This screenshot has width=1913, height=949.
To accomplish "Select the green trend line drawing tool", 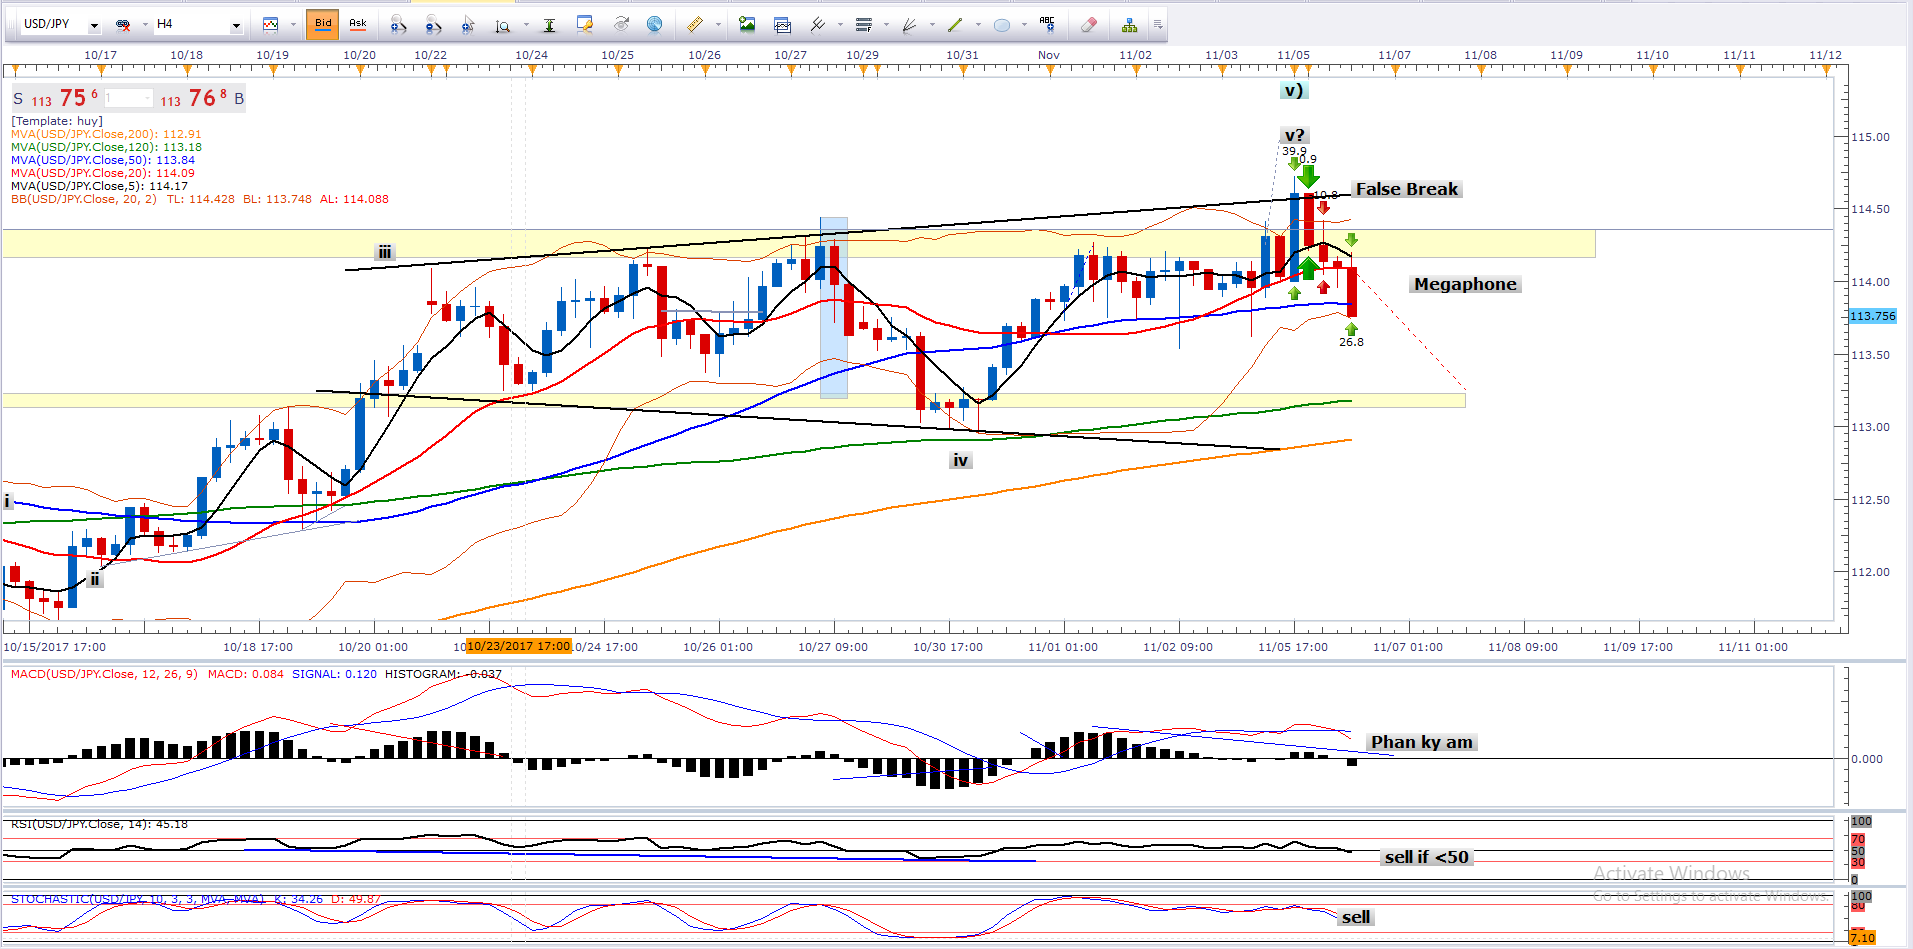I will (955, 24).
